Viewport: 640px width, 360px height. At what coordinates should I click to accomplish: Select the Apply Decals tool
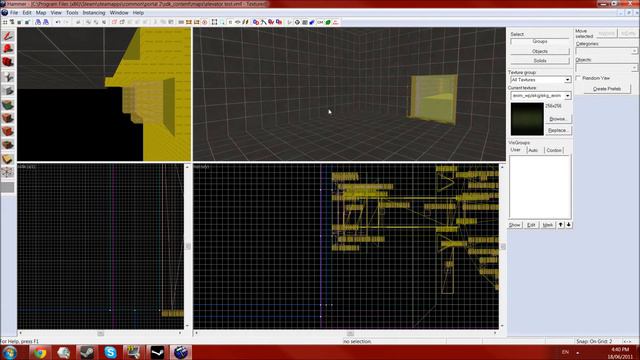(8, 131)
